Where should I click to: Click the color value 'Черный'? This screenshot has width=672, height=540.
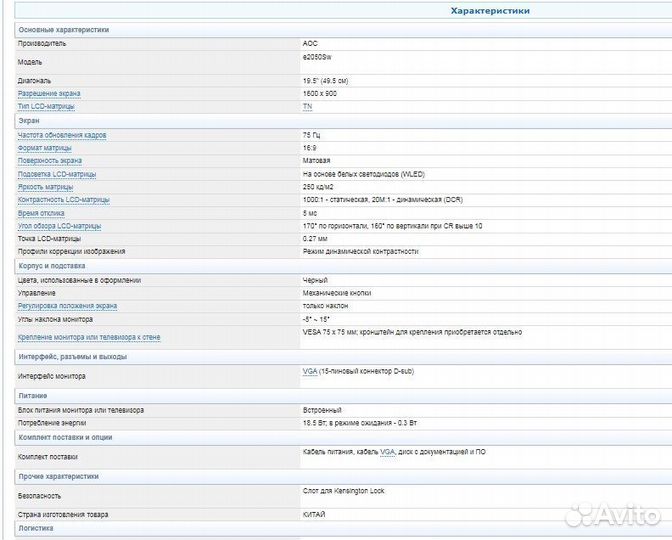coord(315,280)
